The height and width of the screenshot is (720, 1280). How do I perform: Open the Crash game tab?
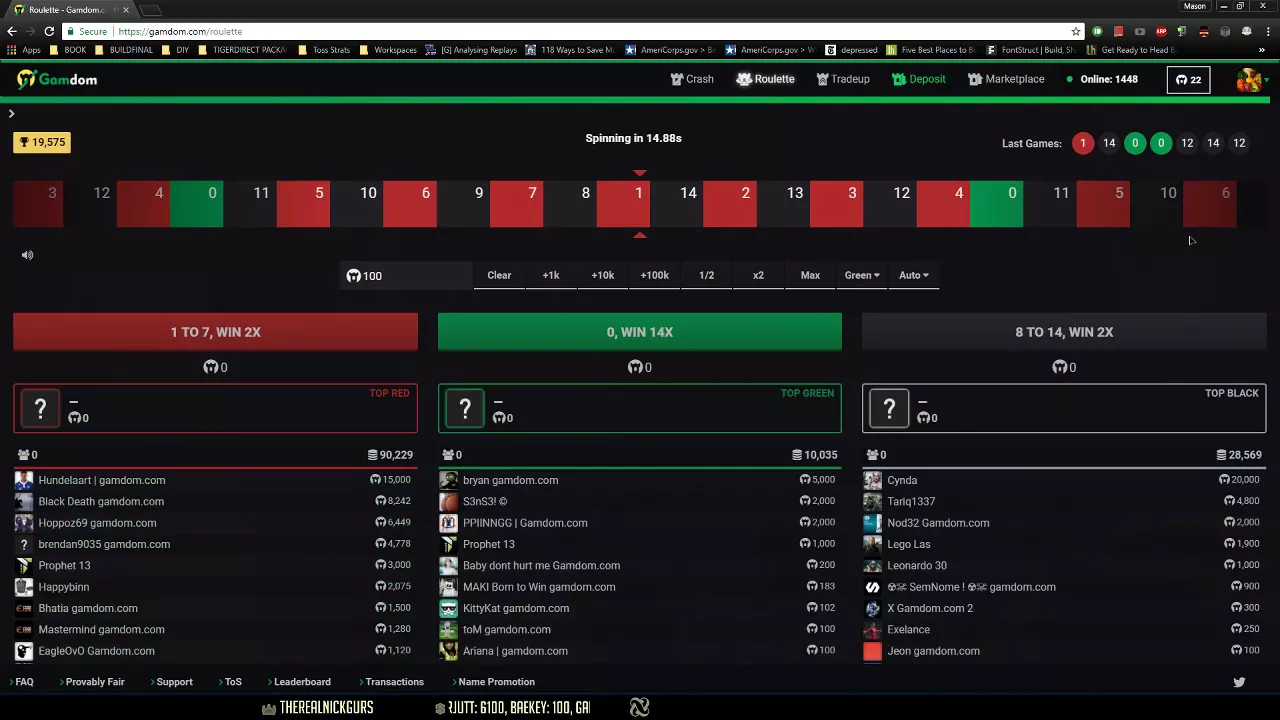click(x=692, y=79)
